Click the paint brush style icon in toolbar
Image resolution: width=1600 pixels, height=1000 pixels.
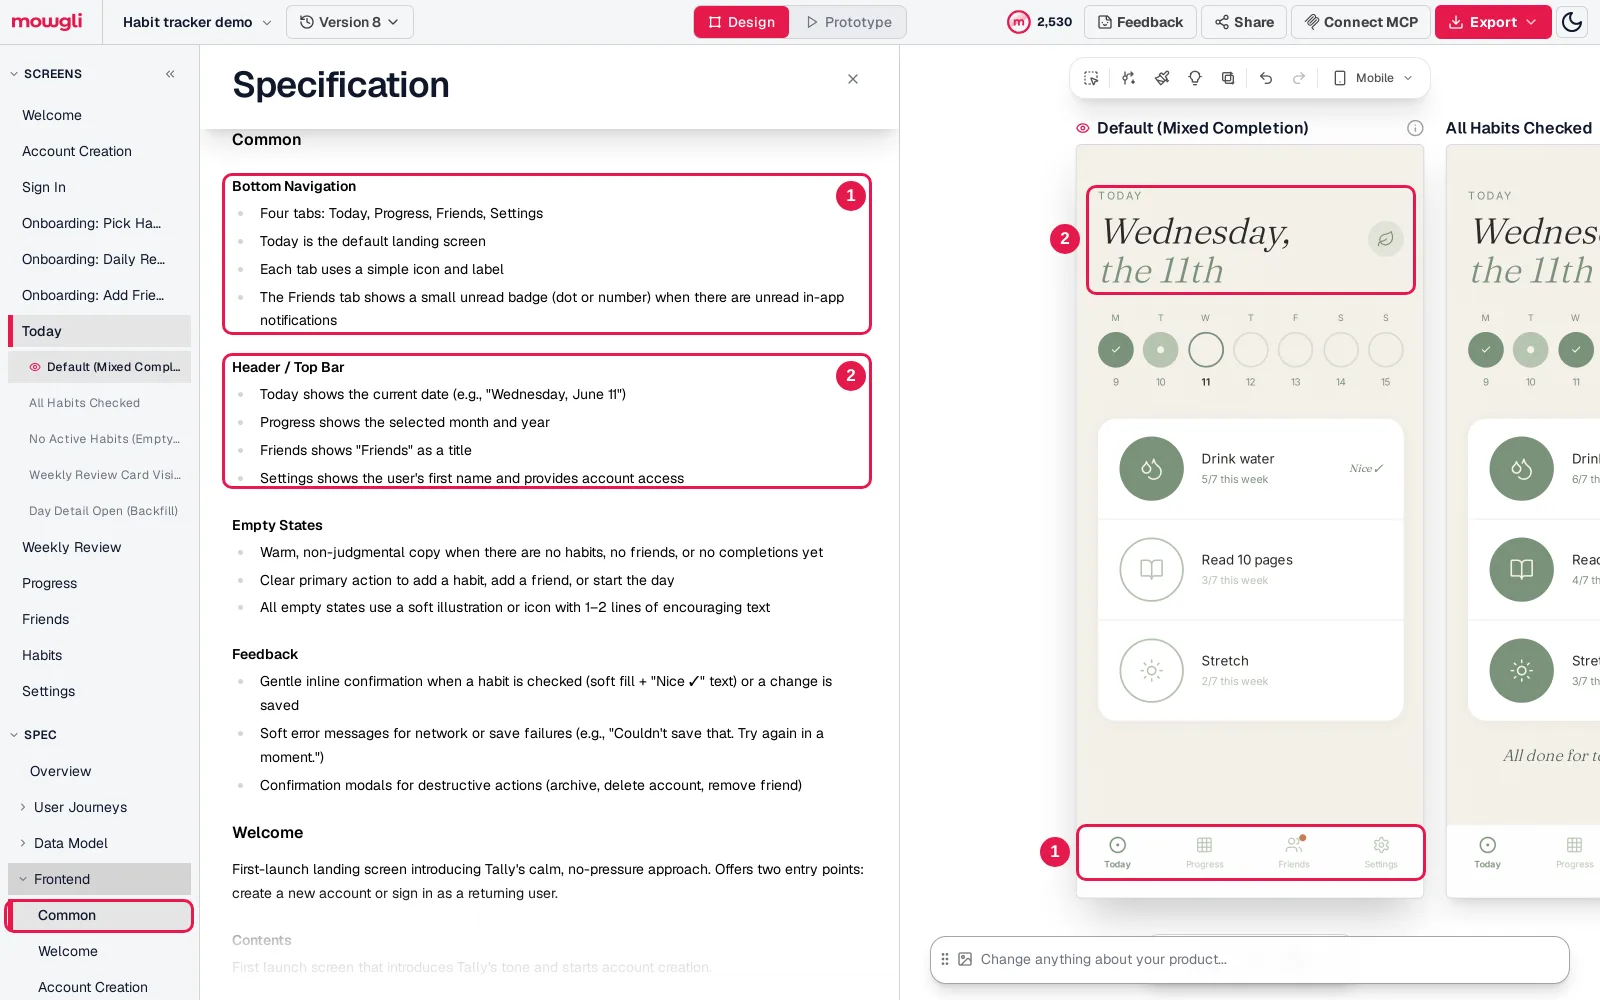click(1162, 78)
